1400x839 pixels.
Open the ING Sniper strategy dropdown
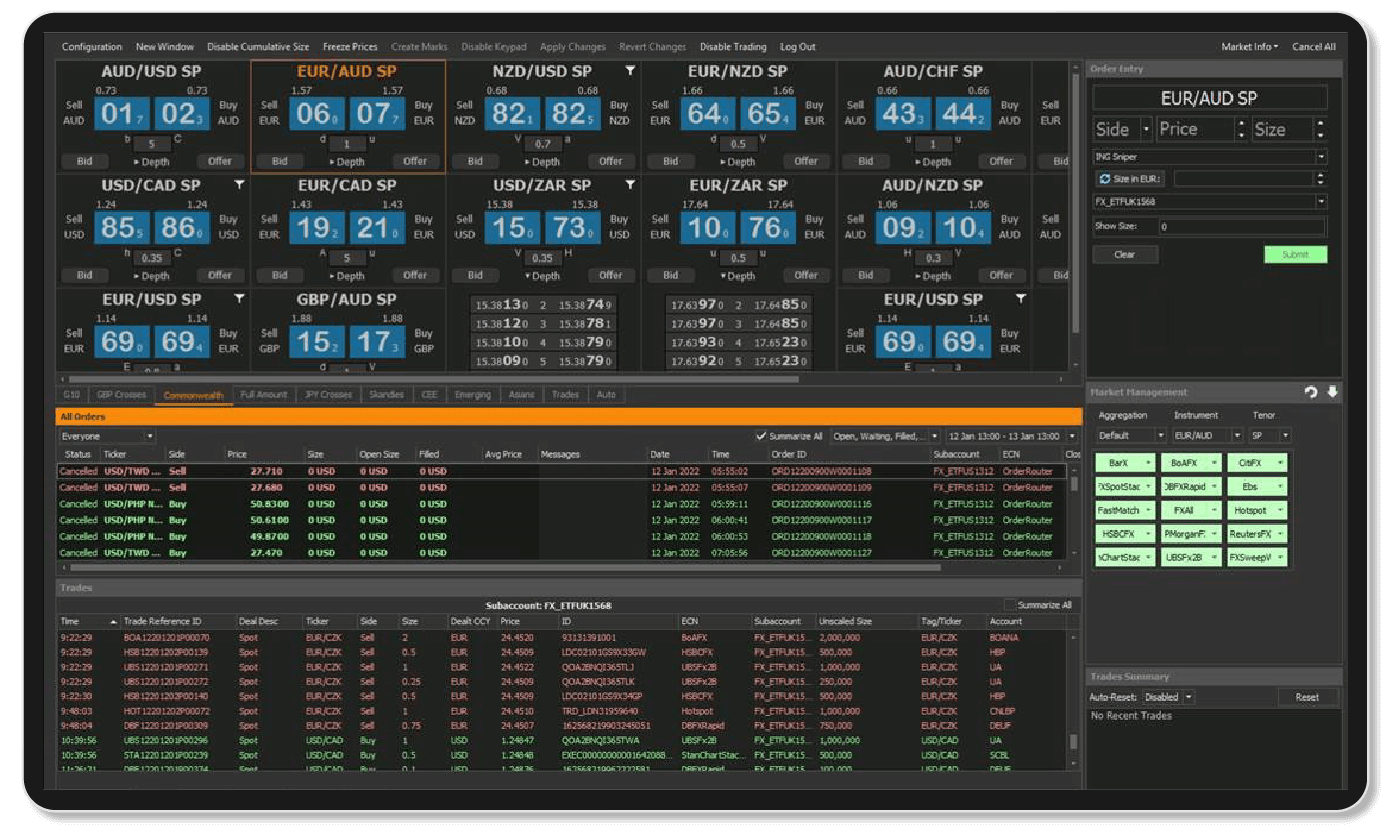click(x=1210, y=157)
